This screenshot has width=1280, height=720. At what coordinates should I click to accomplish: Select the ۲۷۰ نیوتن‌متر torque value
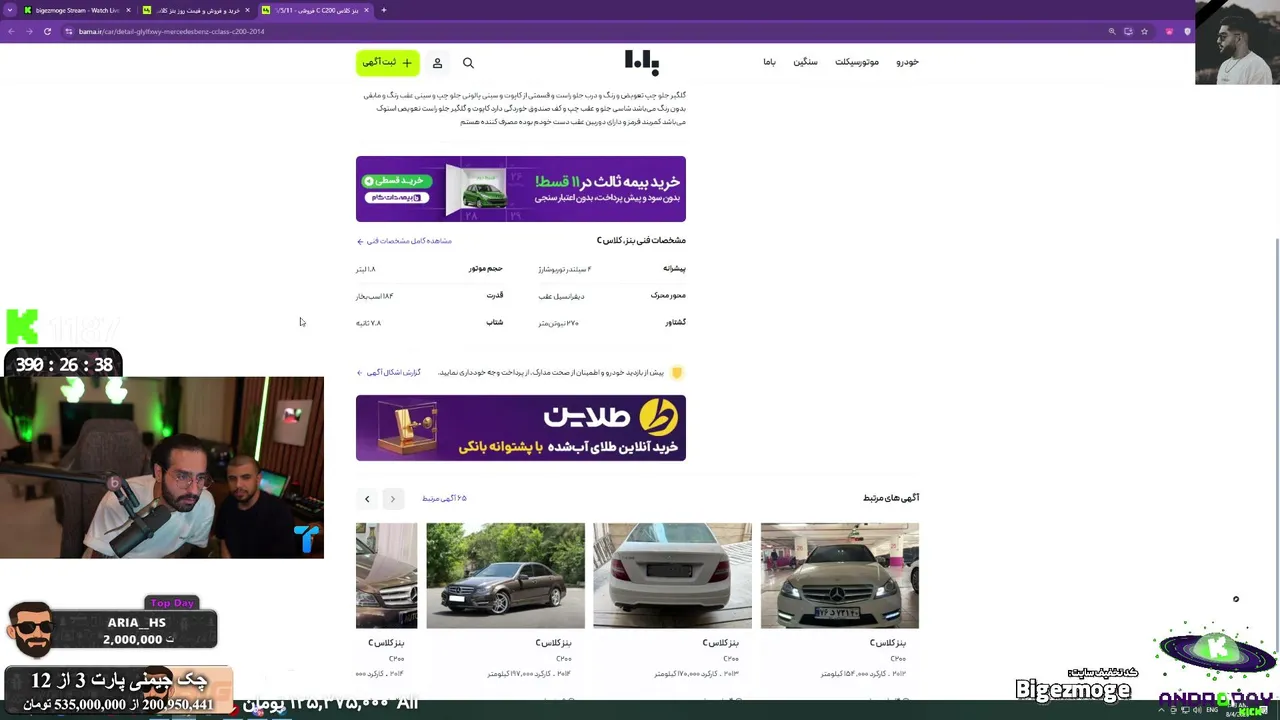tap(558, 323)
